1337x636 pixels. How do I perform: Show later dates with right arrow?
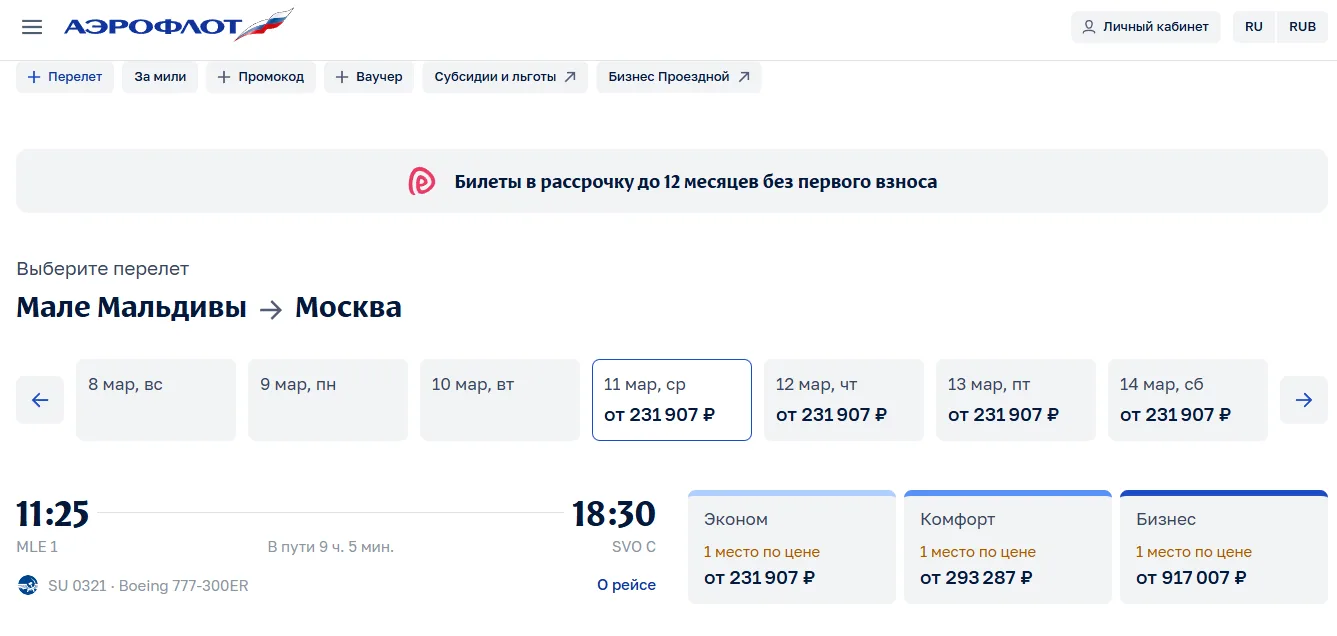click(1304, 400)
